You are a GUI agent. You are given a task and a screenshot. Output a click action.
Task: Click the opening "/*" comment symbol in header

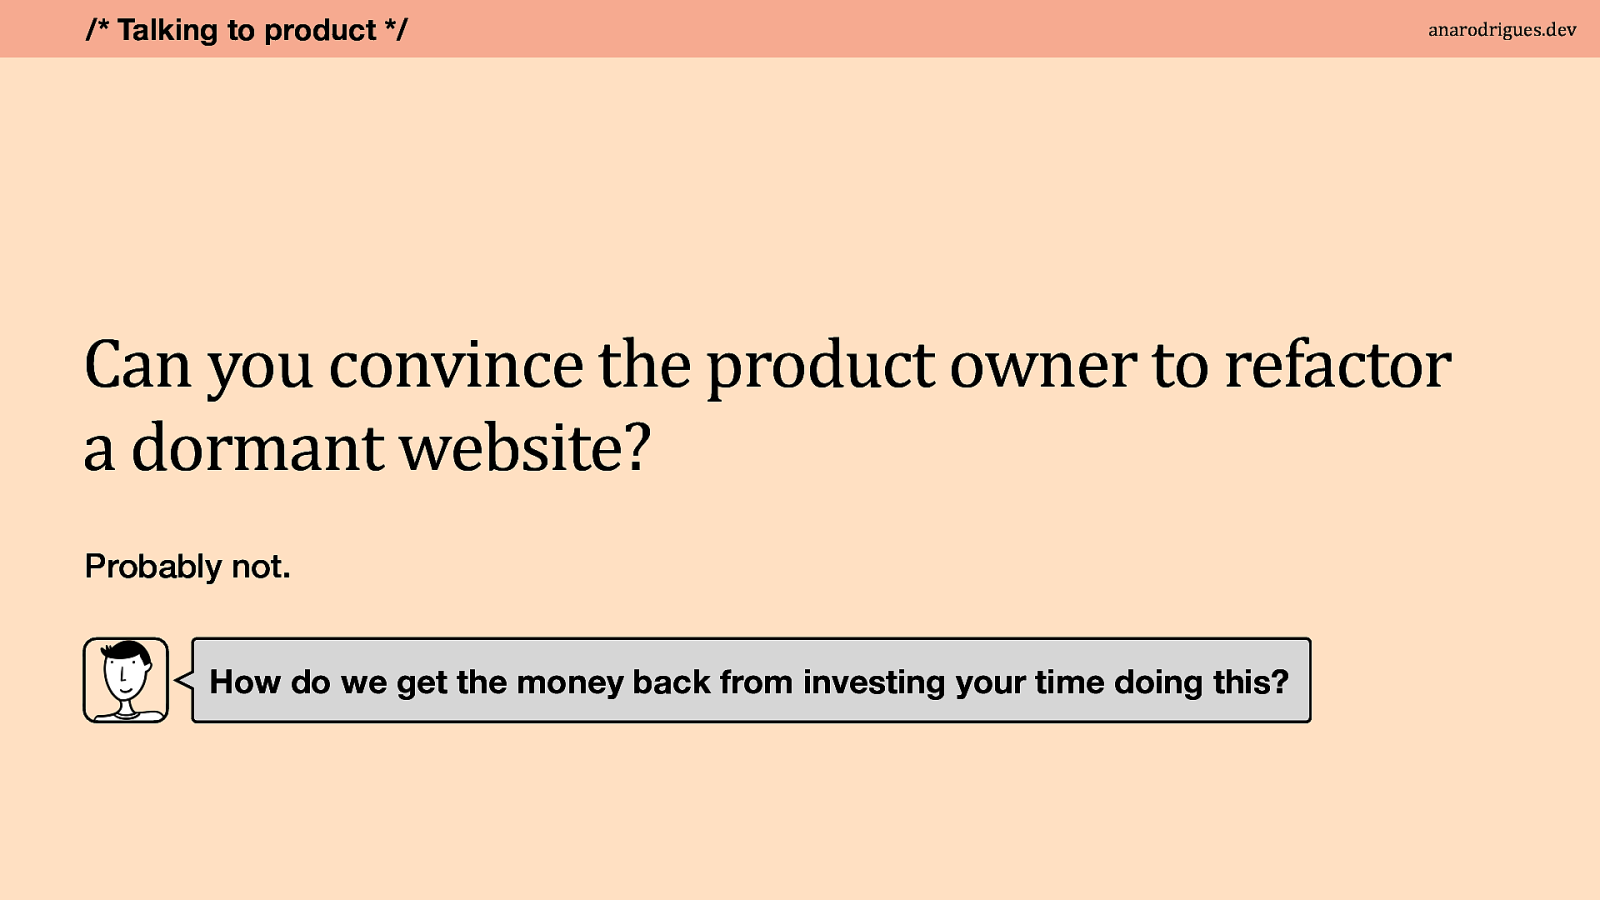pyautogui.click(x=97, y=29)
